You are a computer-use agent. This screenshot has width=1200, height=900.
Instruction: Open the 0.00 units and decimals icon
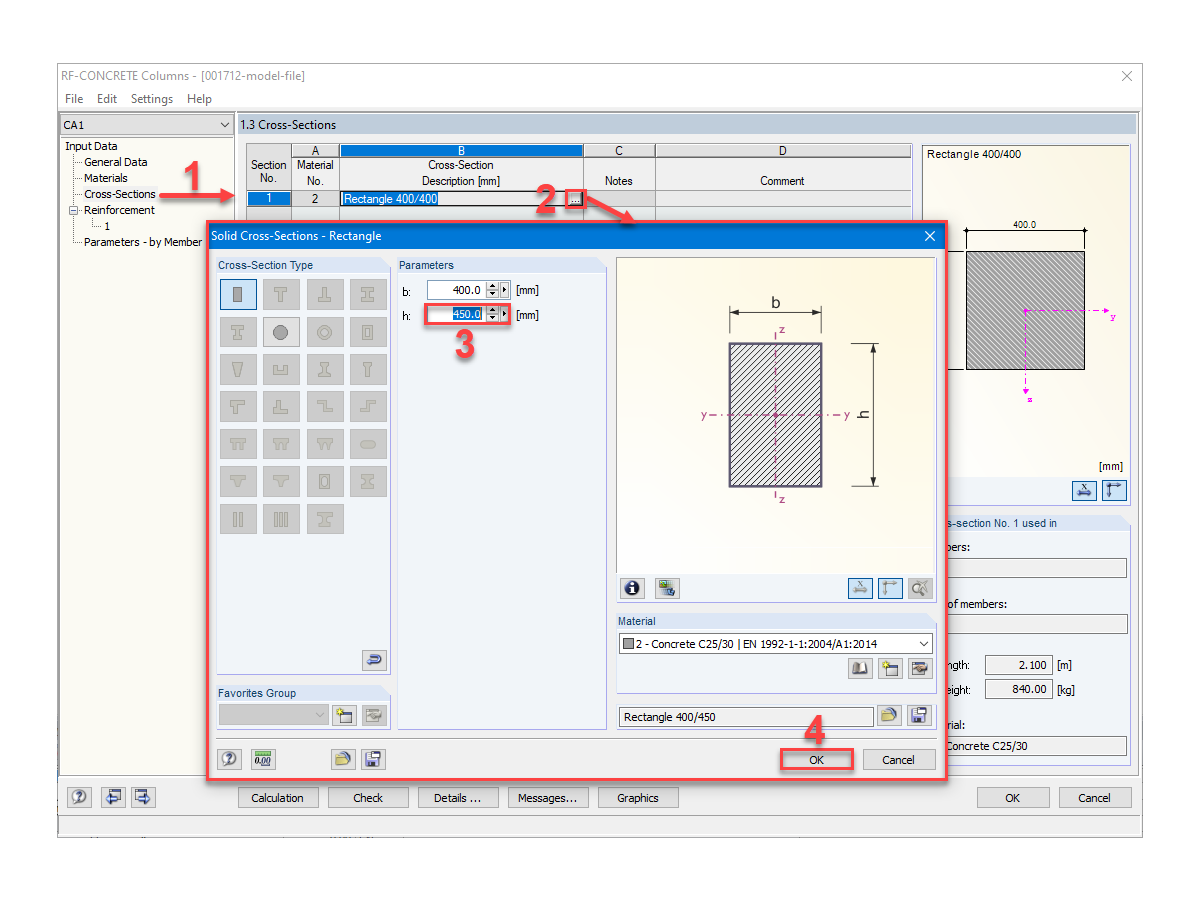click(x=264, y=759)
